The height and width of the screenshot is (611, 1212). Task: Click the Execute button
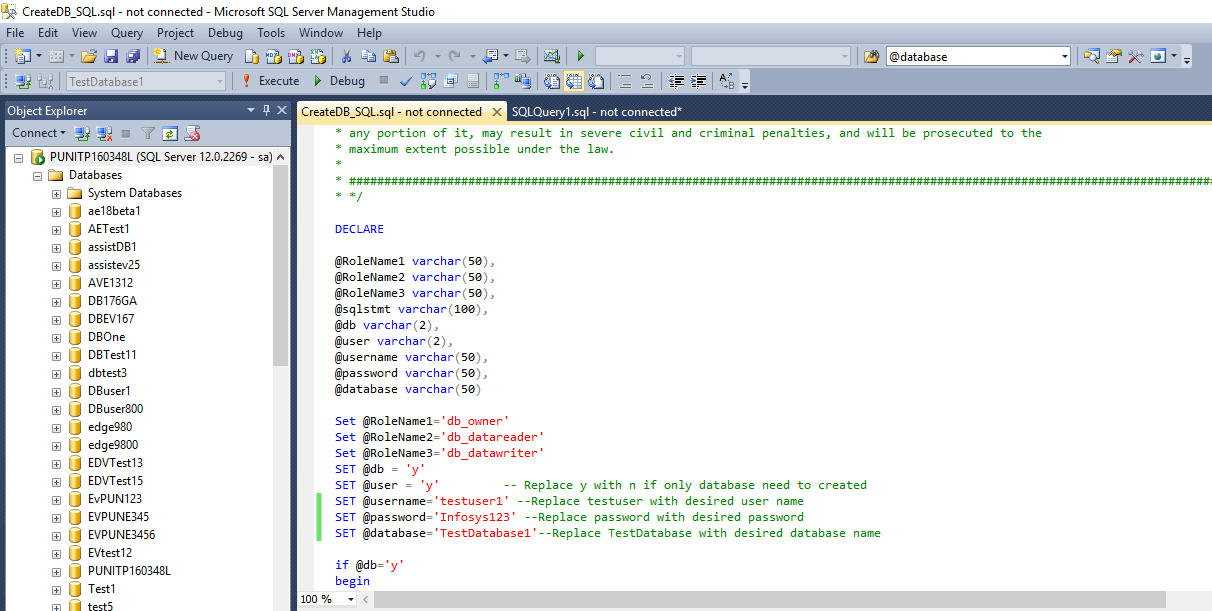click(x=269, y=81)
